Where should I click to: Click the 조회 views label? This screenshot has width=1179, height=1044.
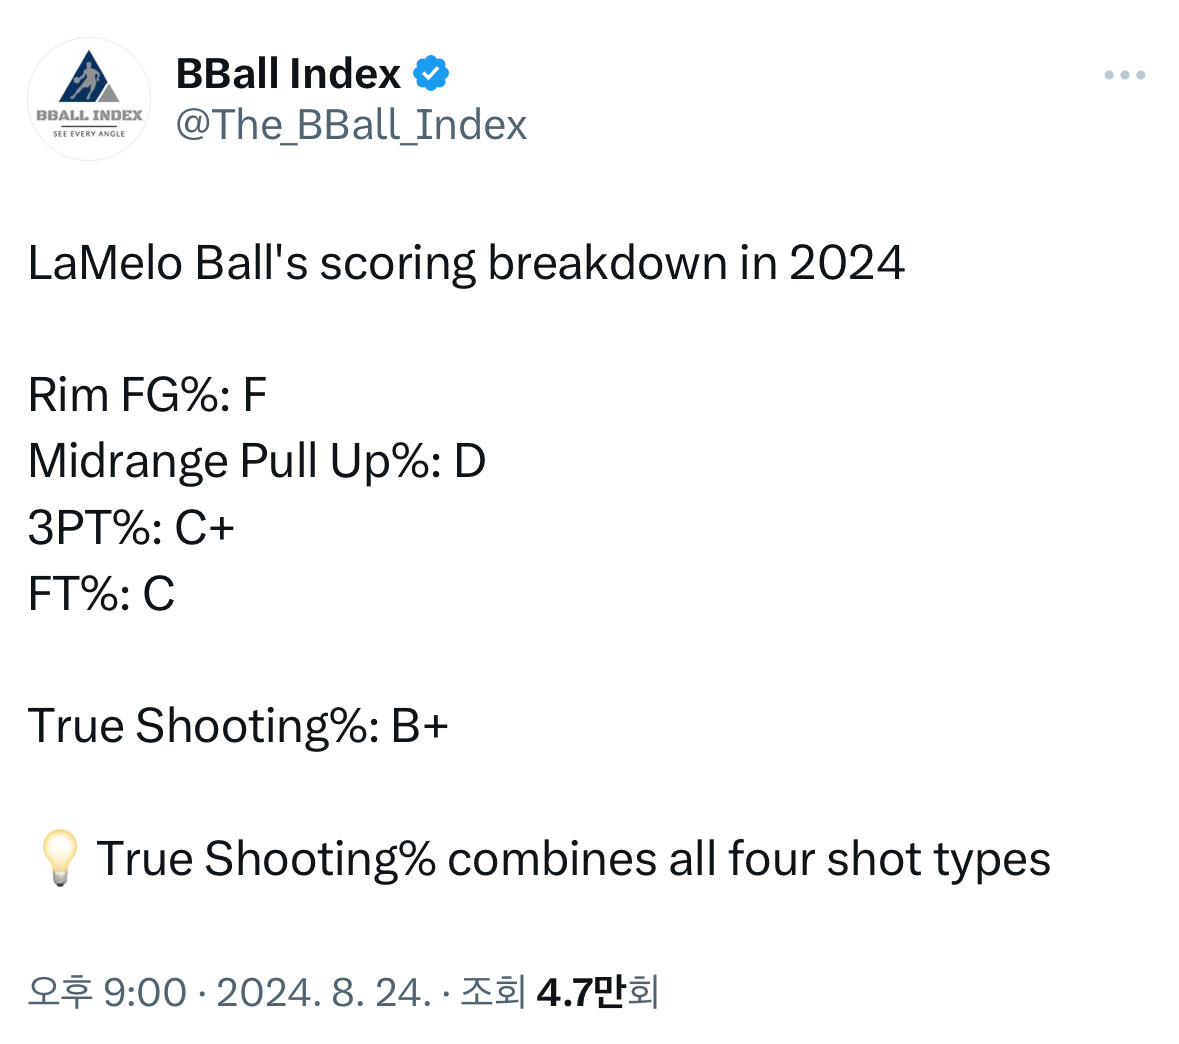point(492,993)
